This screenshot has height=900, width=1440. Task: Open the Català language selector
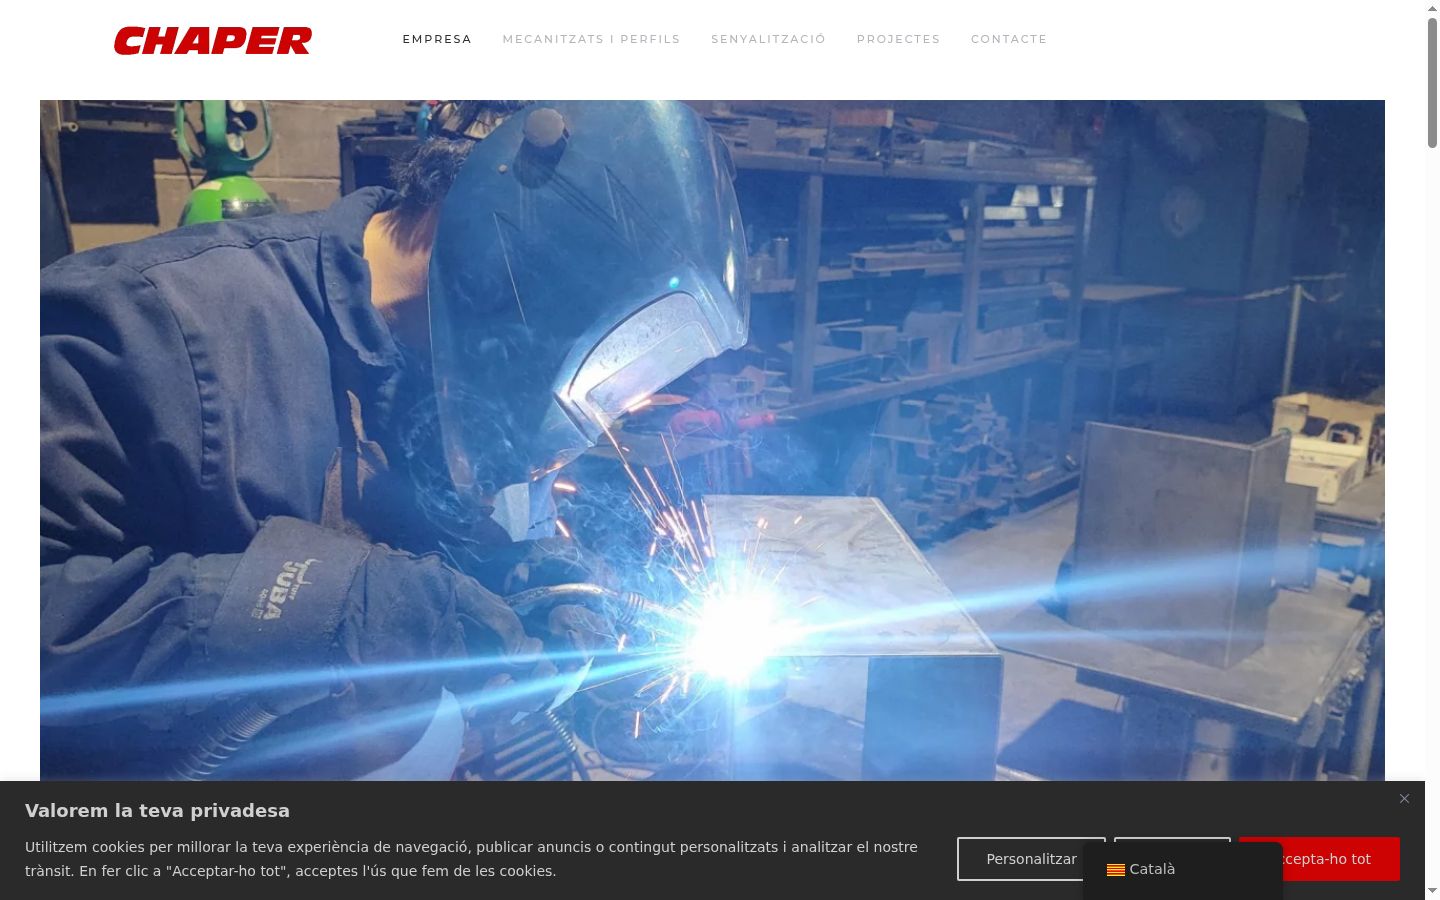1183,870
